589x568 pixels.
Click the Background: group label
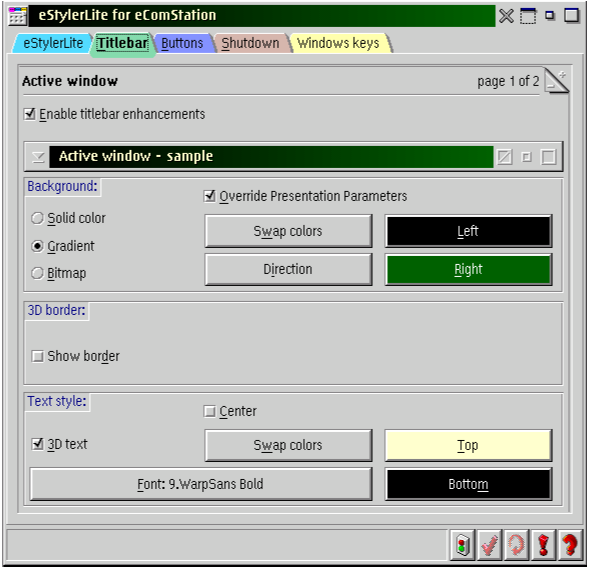[62, 186]
